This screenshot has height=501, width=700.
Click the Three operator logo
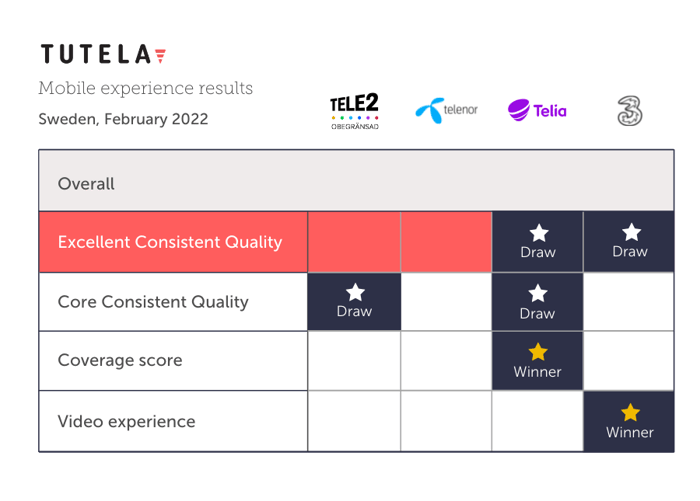630,111
